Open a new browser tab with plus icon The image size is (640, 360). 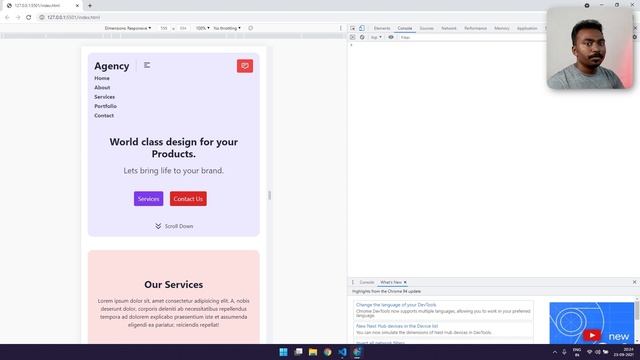click(x=90, y=6)
